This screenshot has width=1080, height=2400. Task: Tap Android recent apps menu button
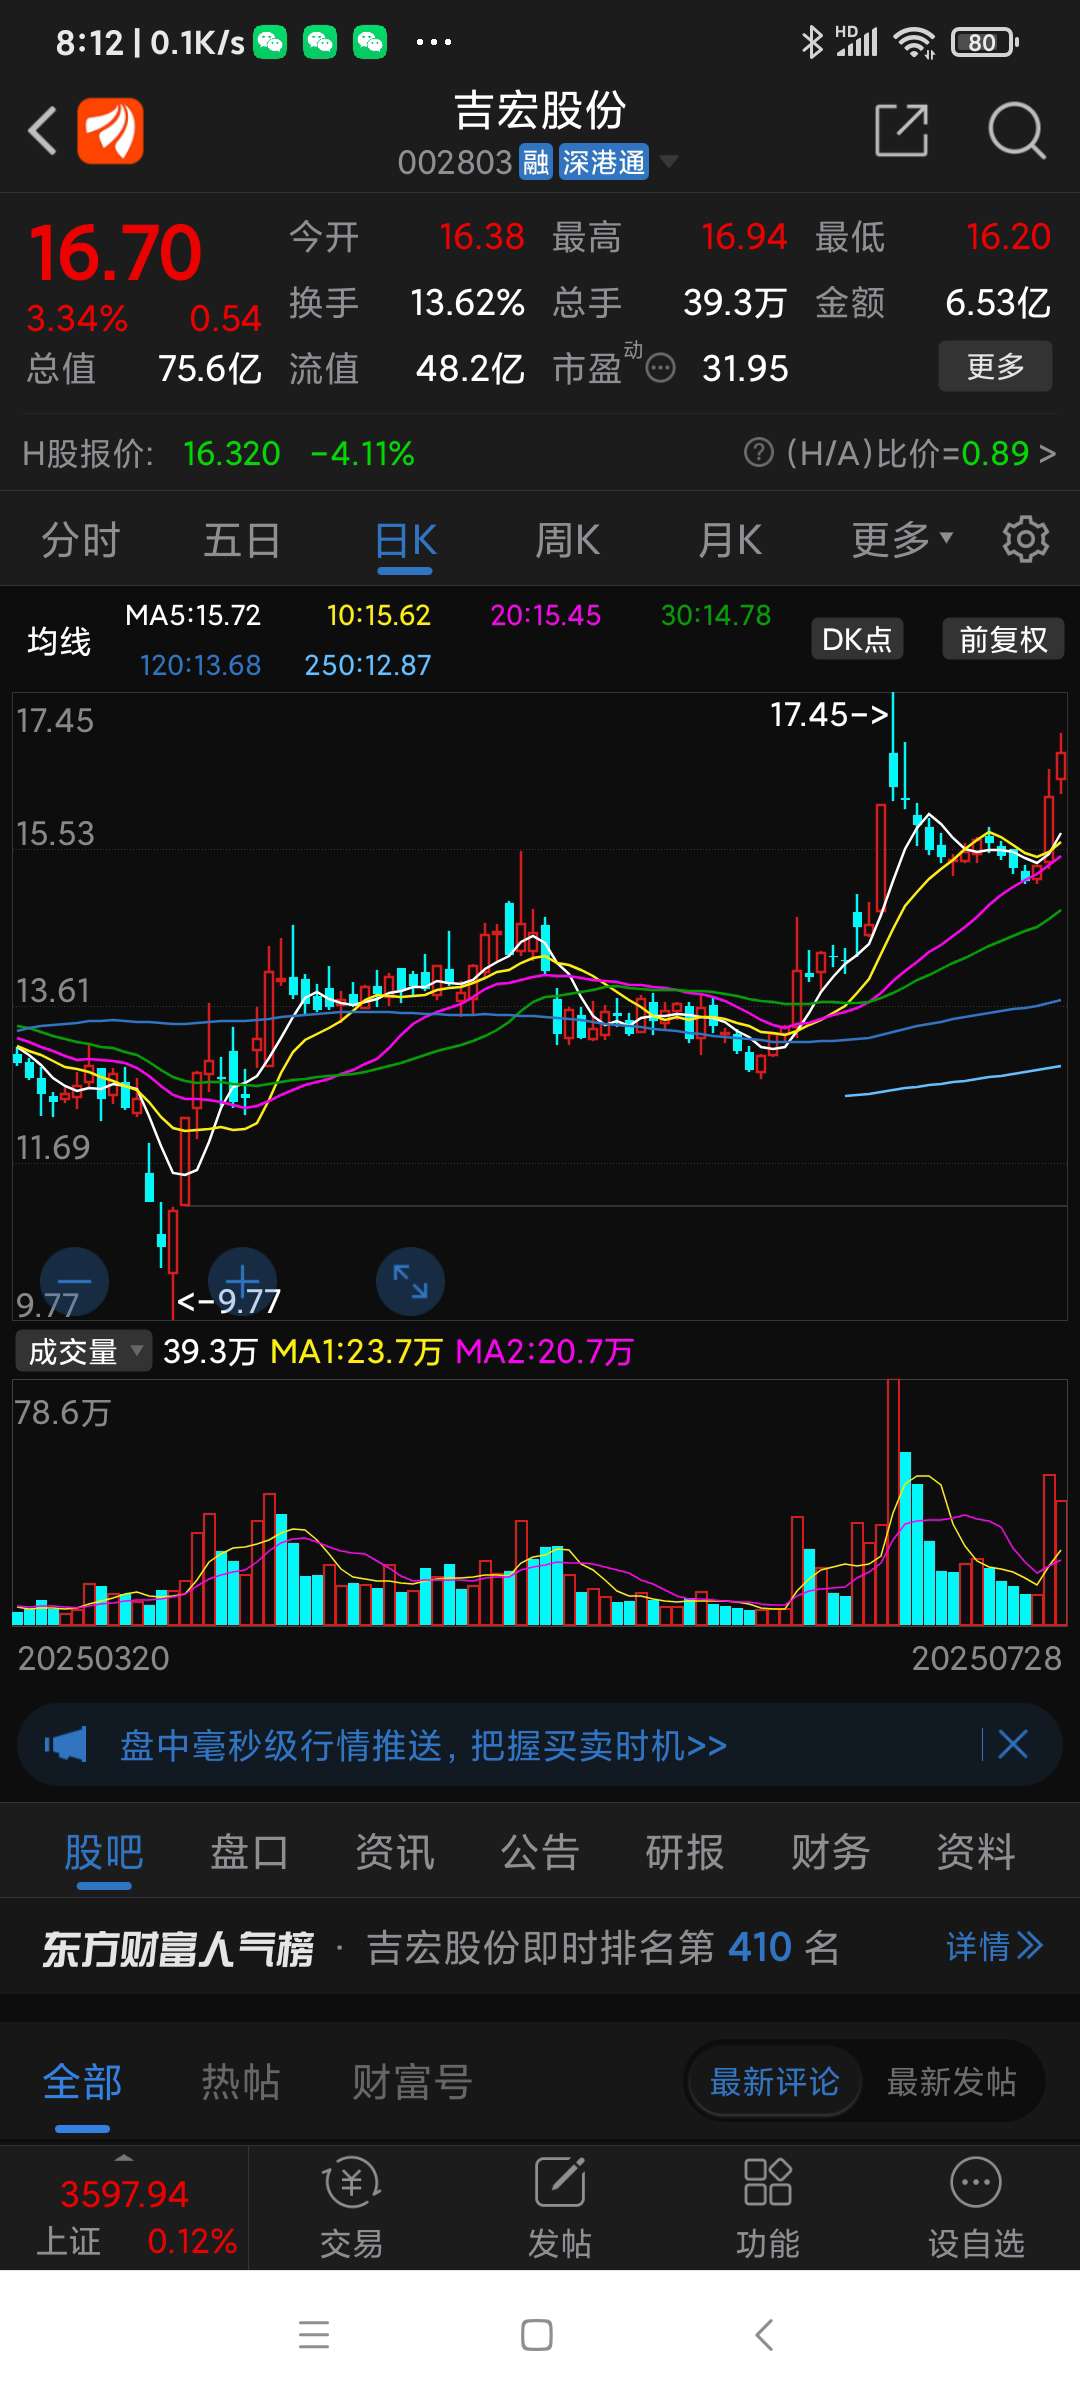click(x=314, y=2335)
